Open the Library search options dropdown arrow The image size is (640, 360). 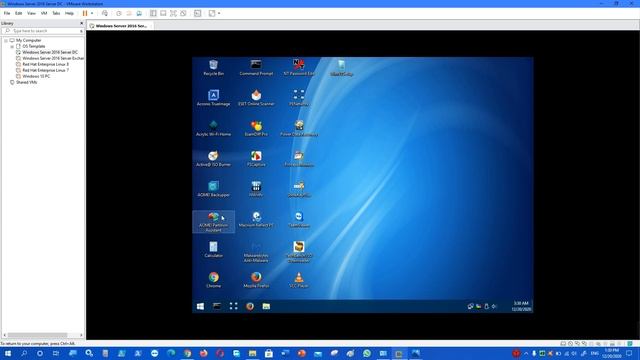(81, 31)
